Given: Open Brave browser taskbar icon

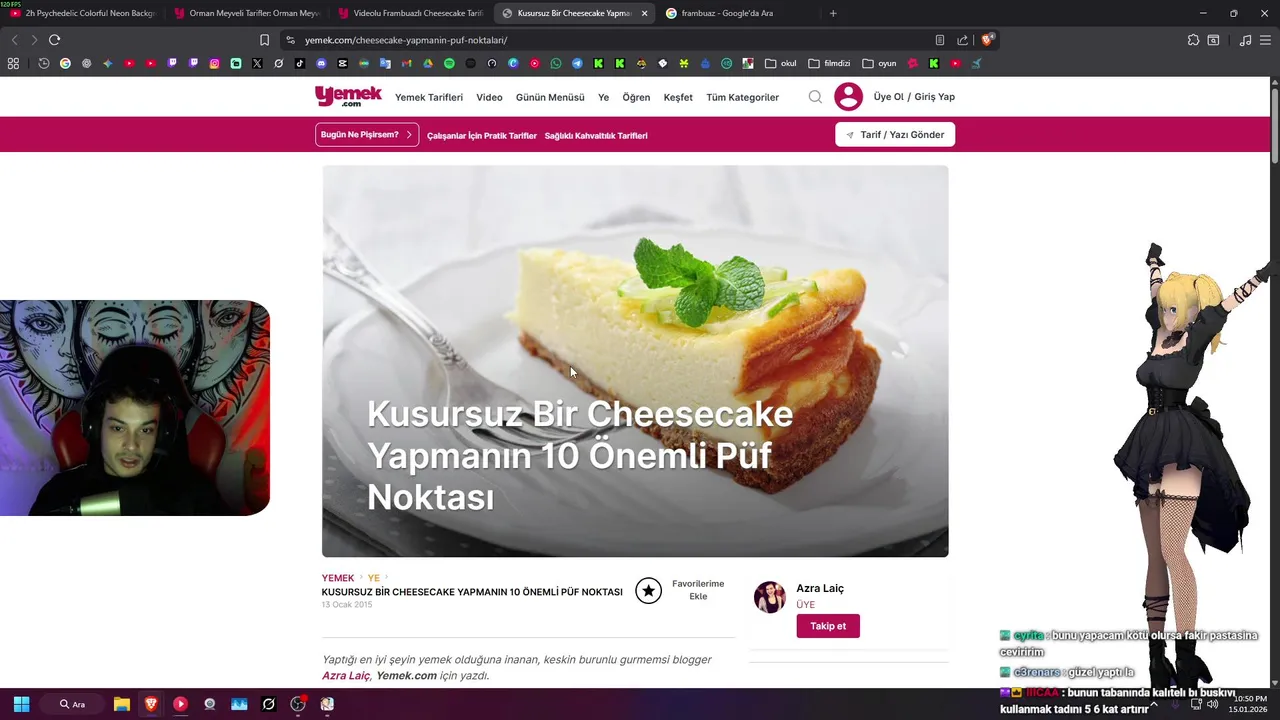Looking at the screenshot, I should click(x=151, y=704).
